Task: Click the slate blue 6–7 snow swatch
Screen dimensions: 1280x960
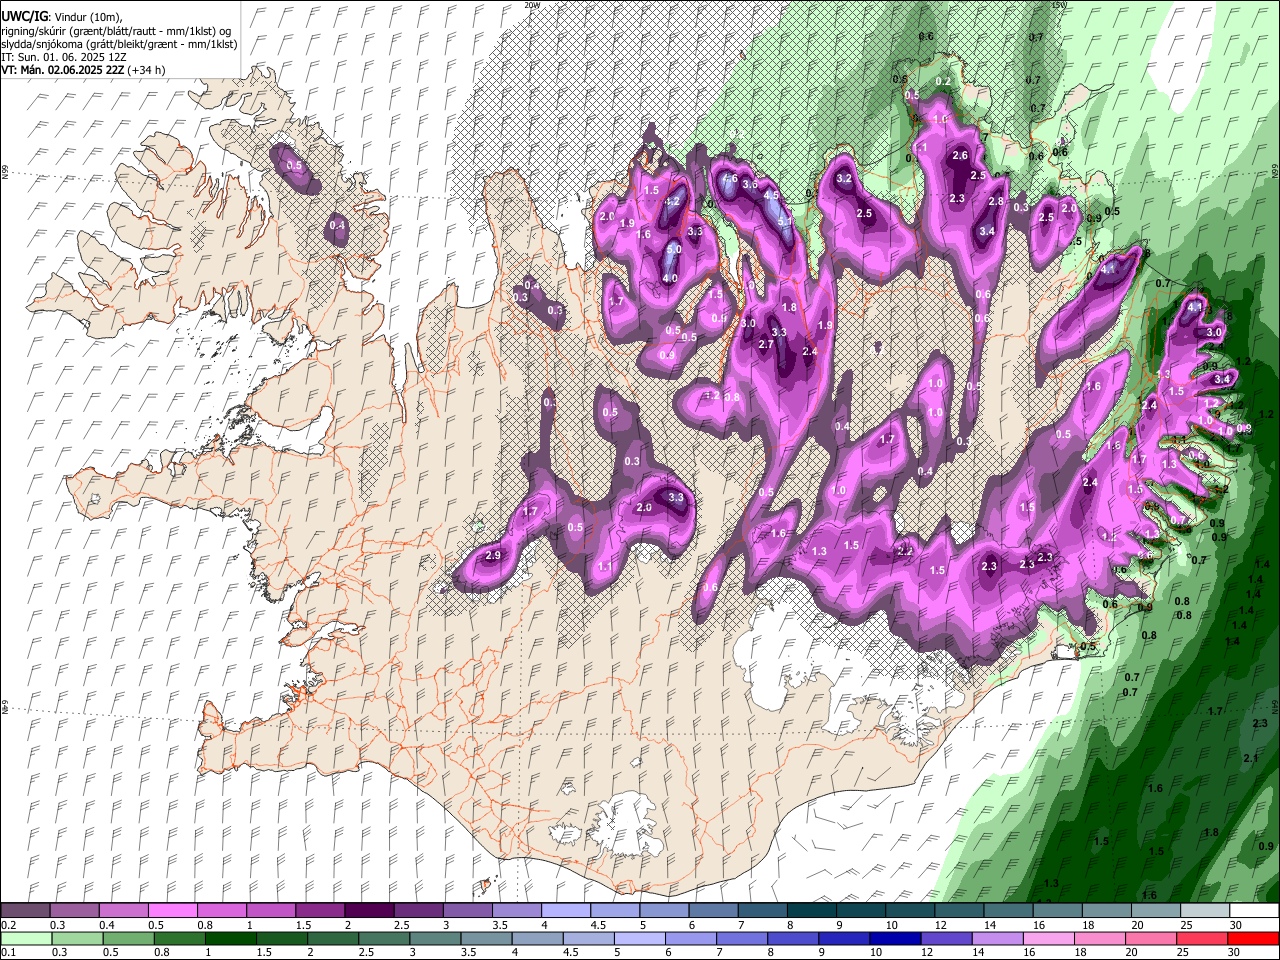Action: (714, 911)
